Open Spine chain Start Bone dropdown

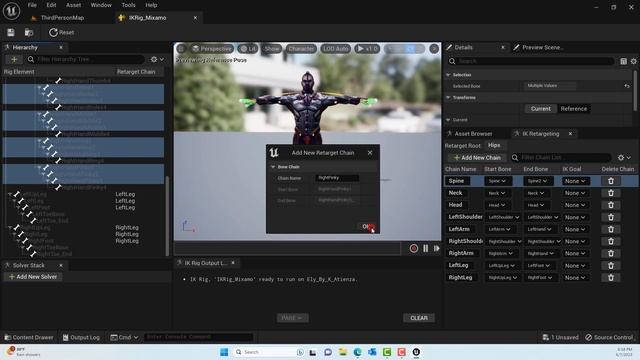point(497,181)
